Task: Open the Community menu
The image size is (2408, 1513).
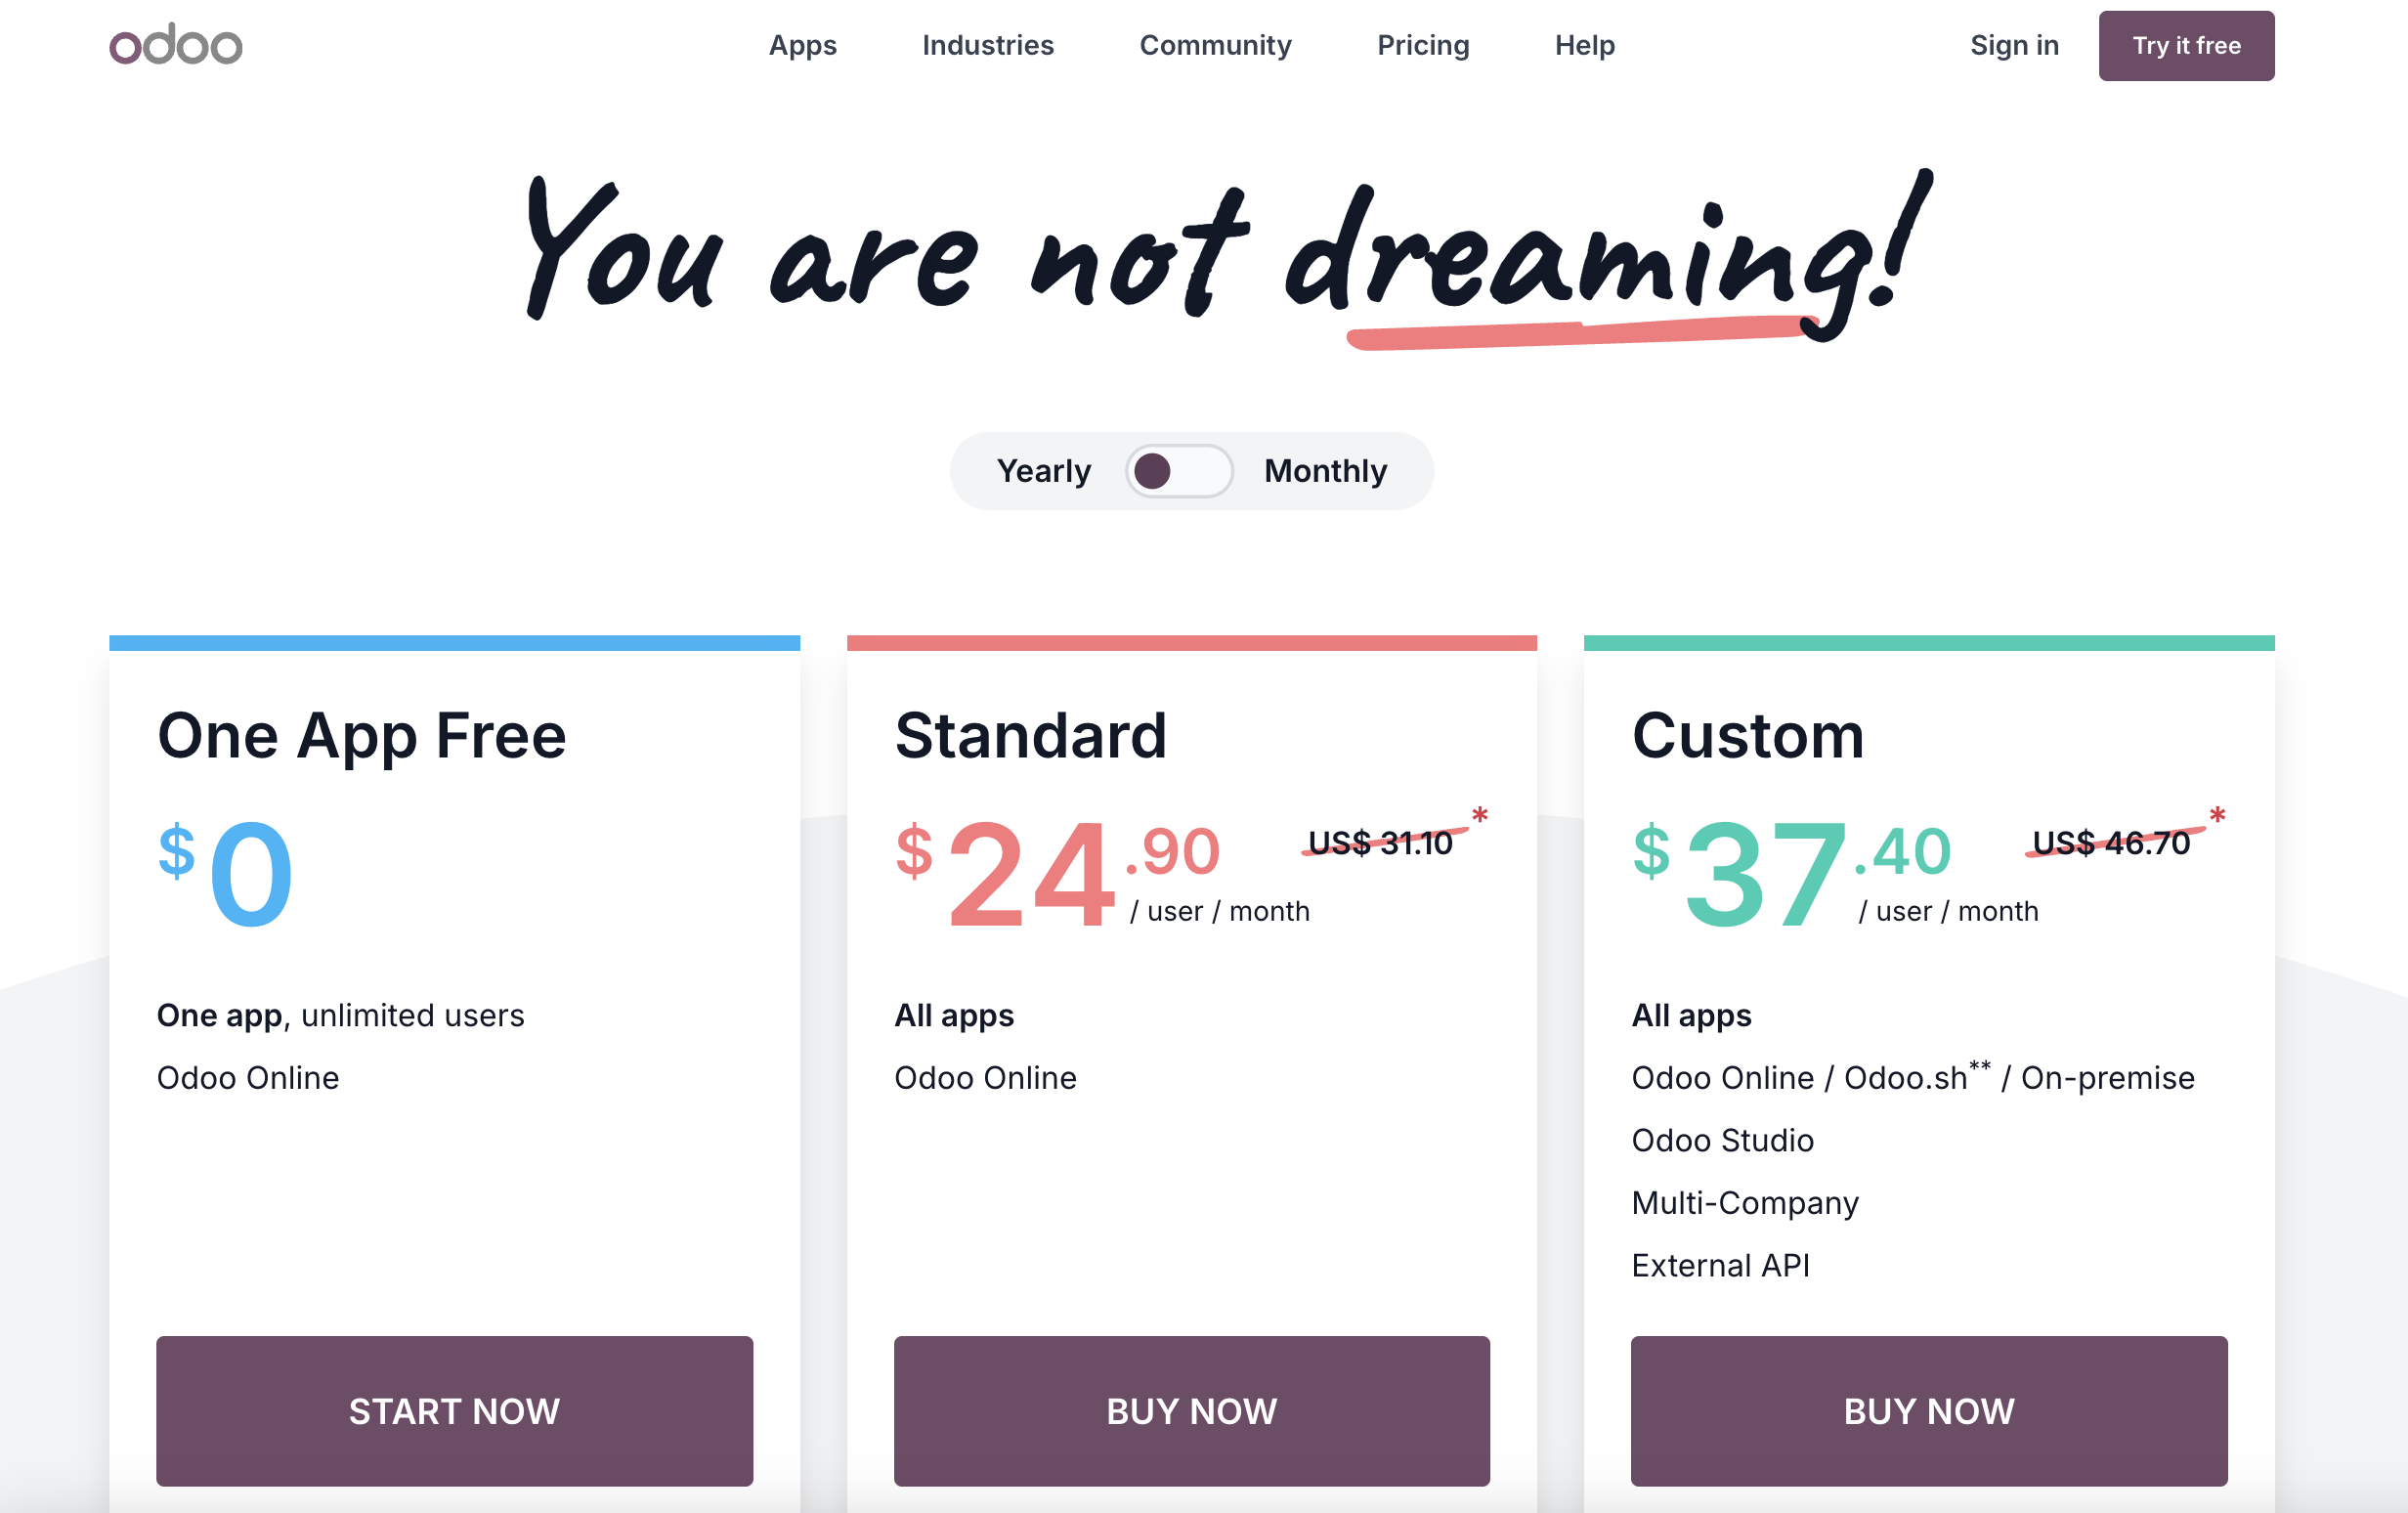Action: (1215, 45)
